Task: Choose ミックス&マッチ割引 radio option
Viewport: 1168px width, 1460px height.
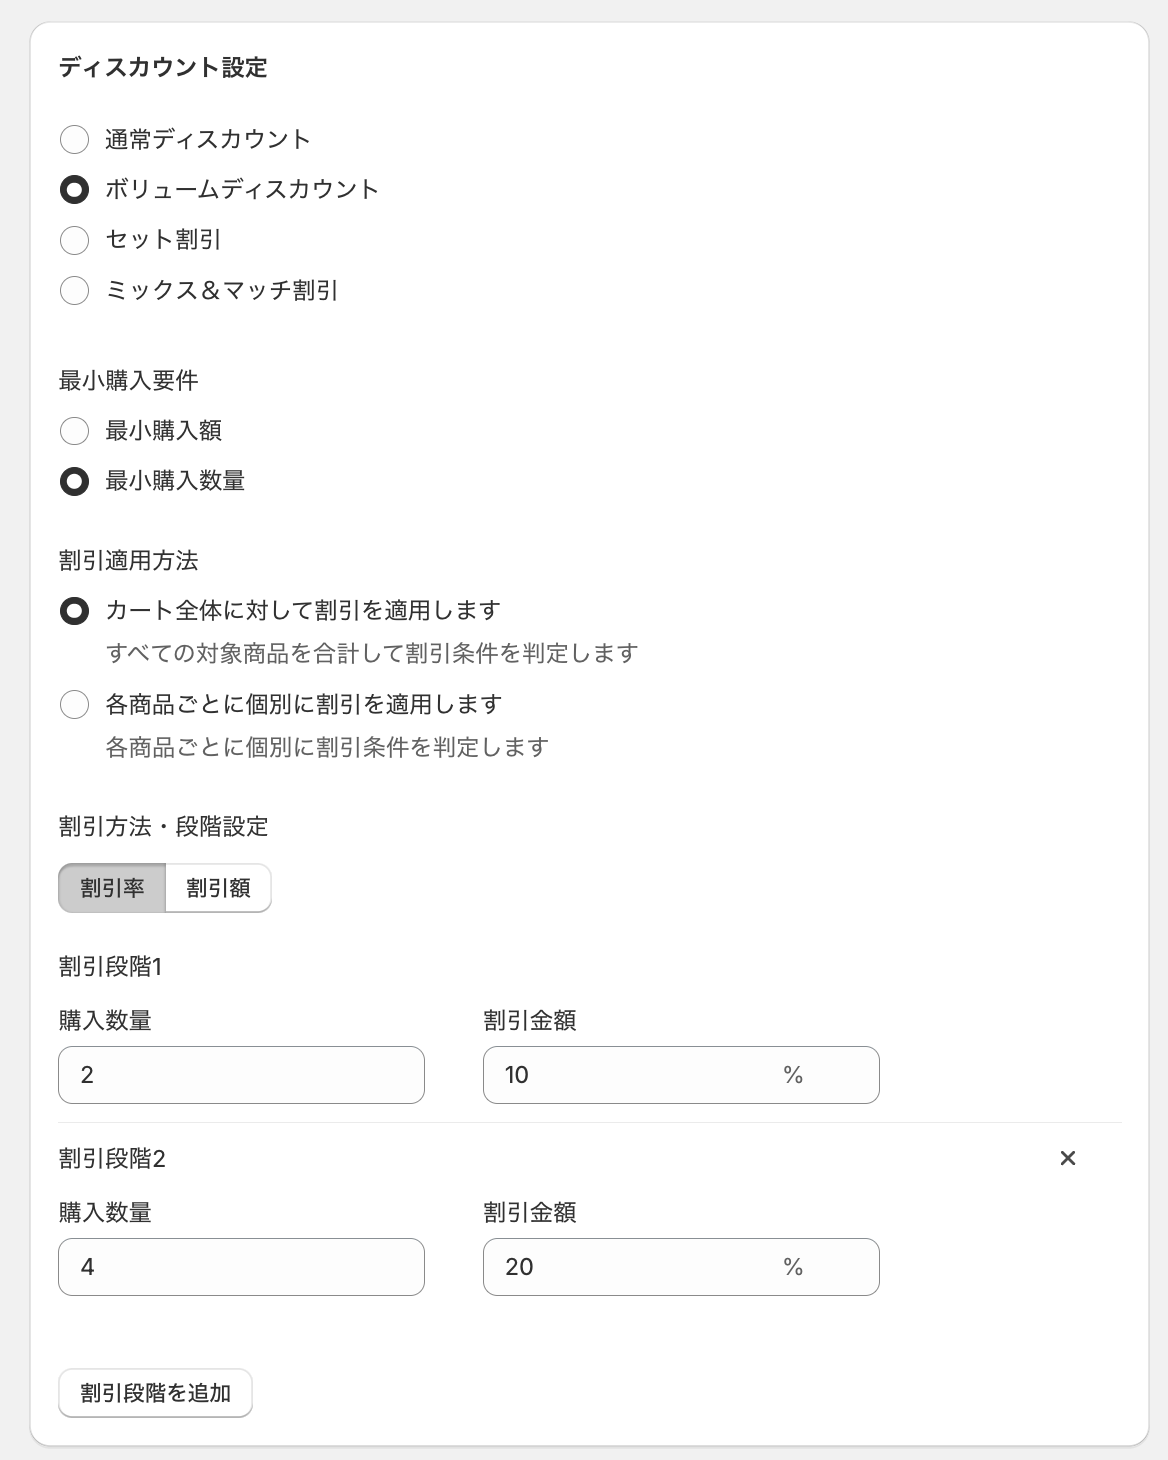Action: coord(75,291)
